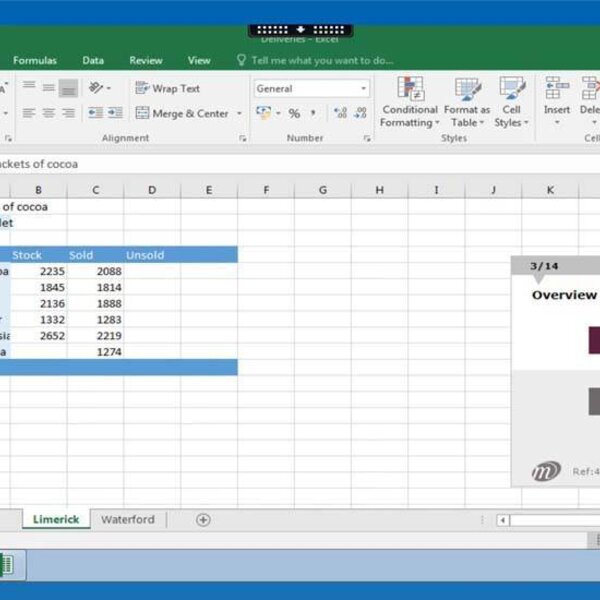The height and width of the screenshot is (600, 600).
Task: Increase decimal places
Action: click(340, 113)
